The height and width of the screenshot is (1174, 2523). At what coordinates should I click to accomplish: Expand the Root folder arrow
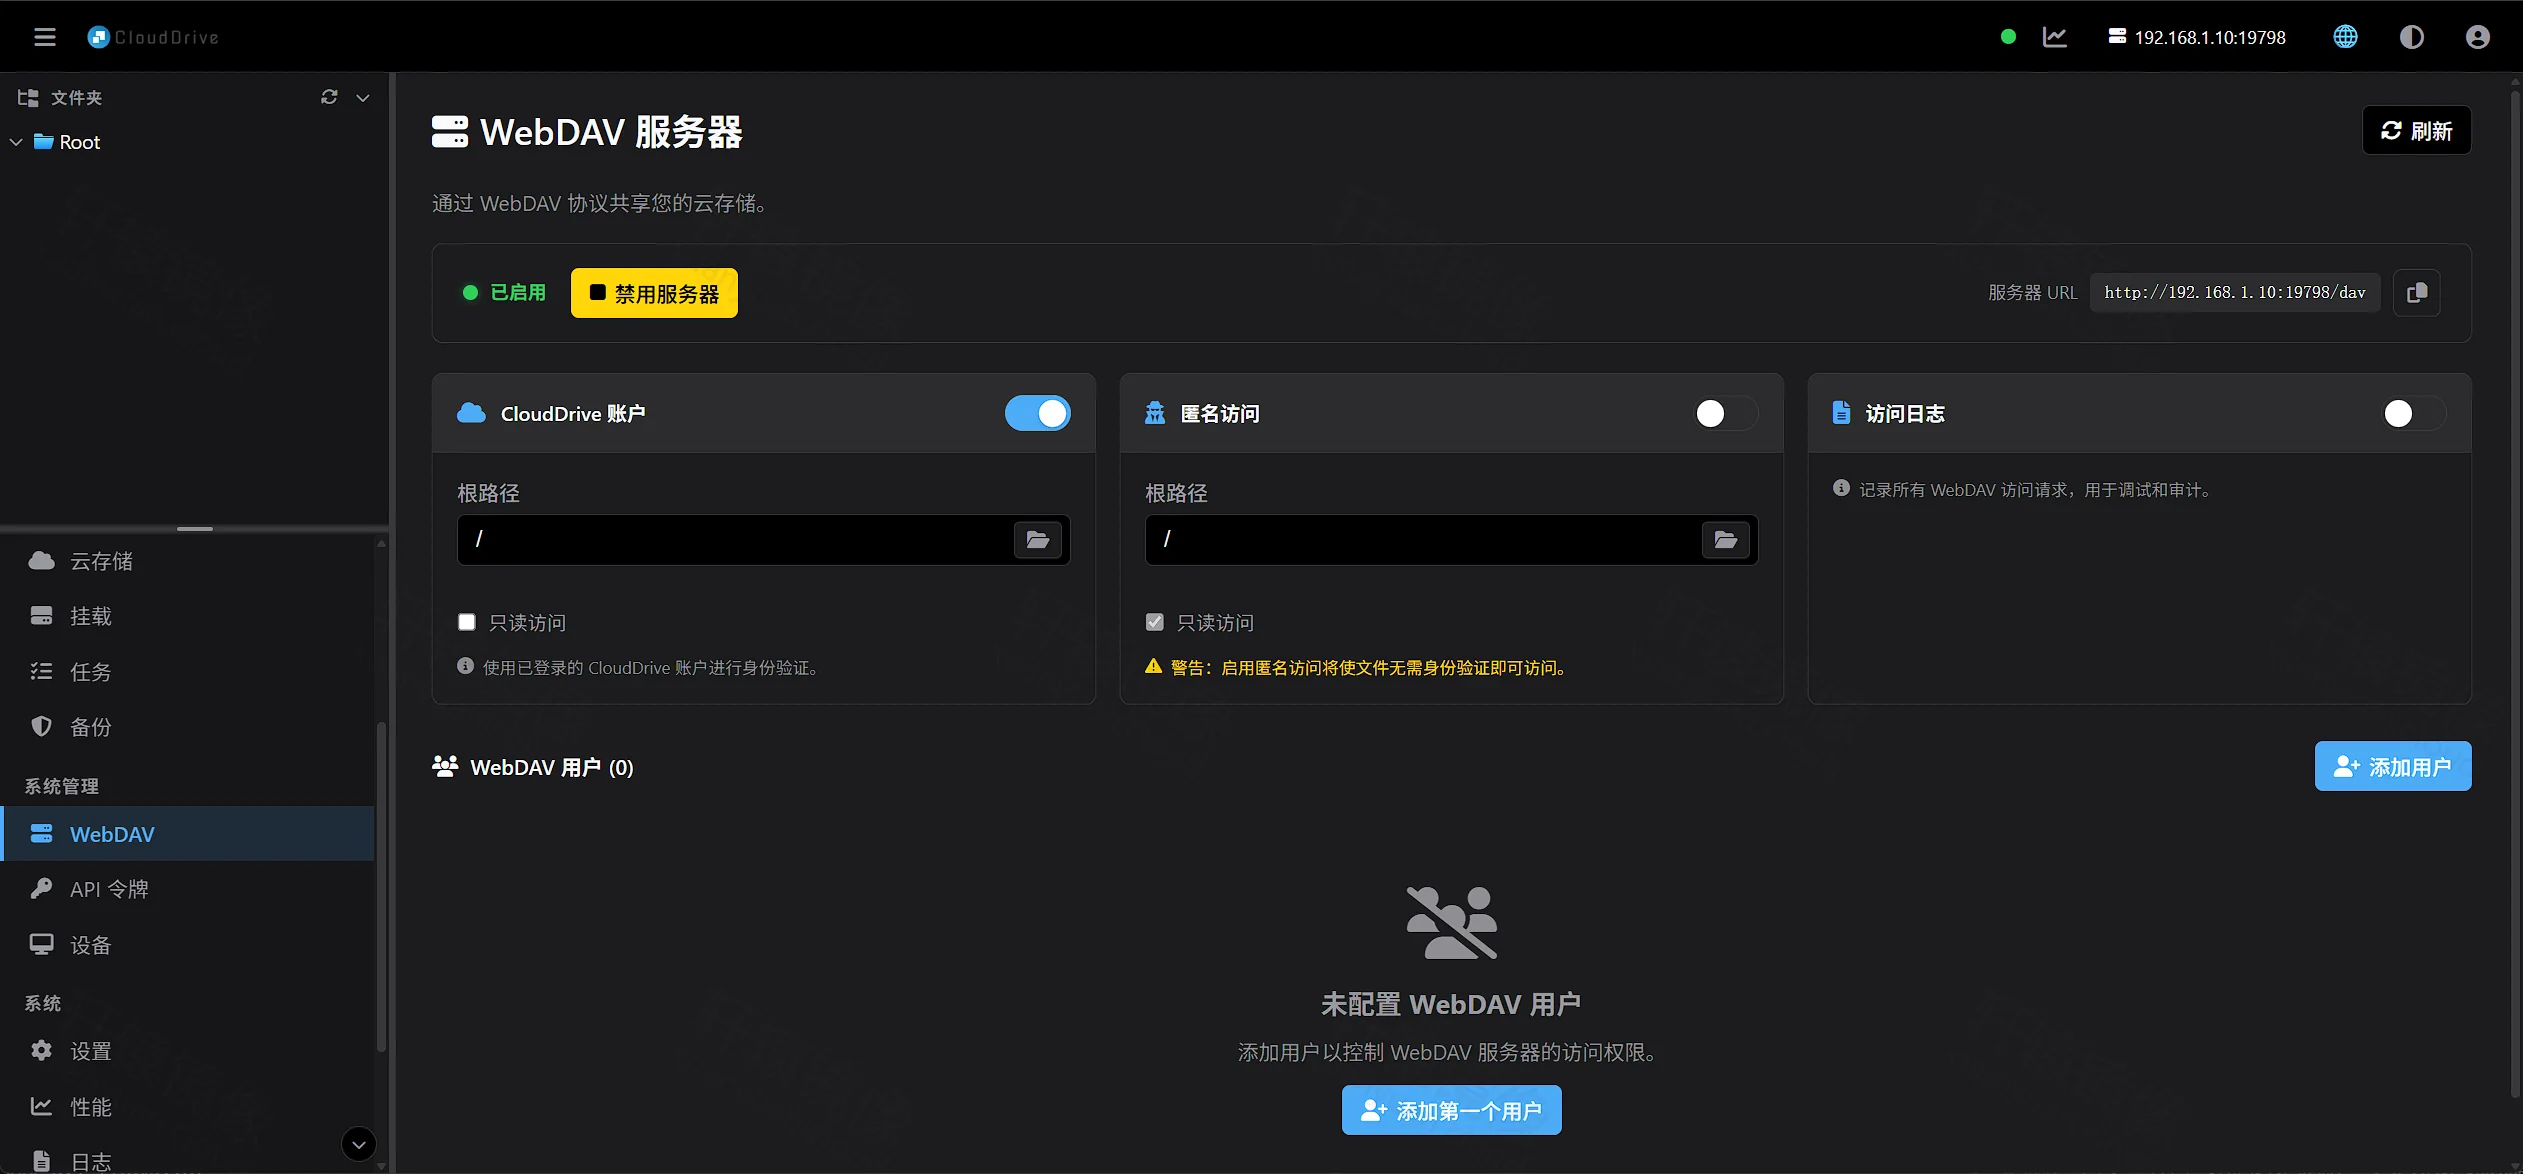[16, 142]
